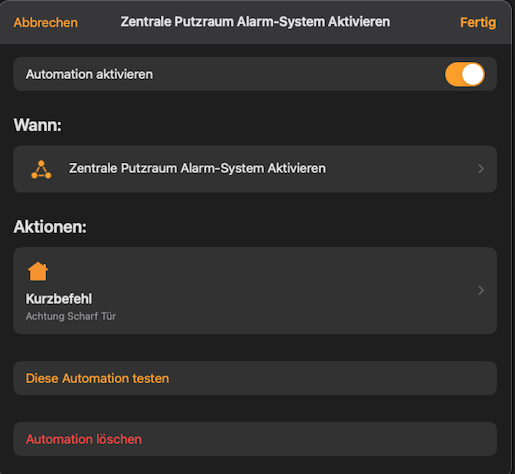Confirm with the Fertig button
This screenshot has width=515, height=474.
[x=478, y=23]
